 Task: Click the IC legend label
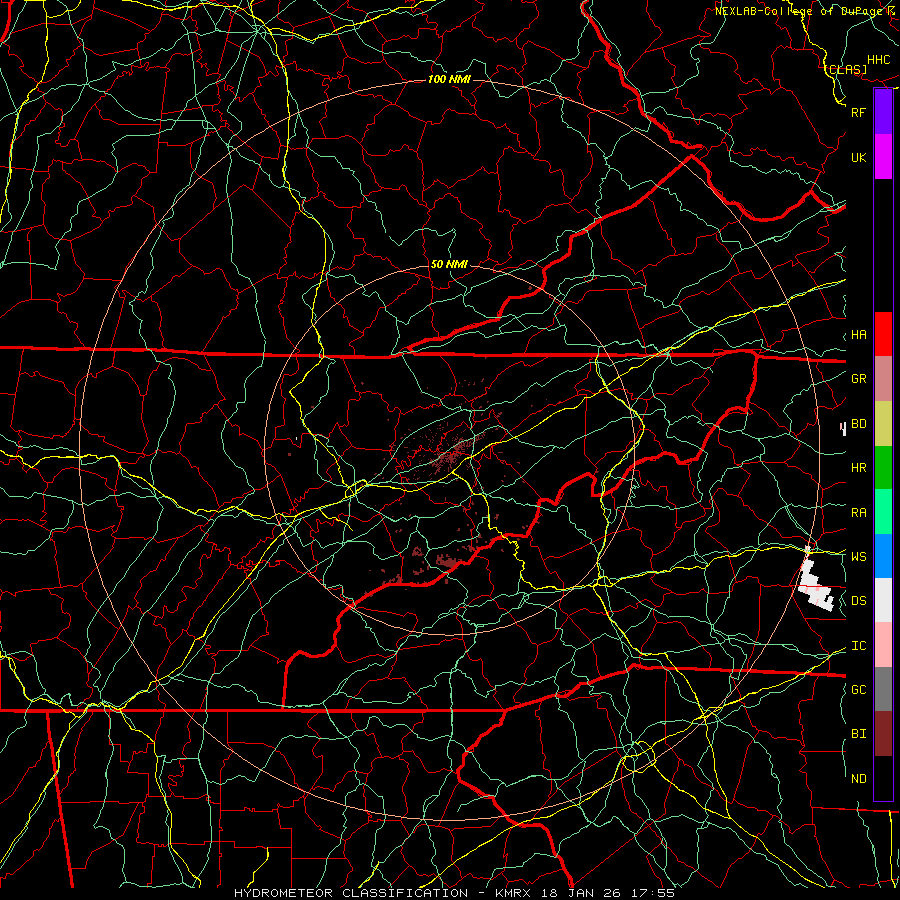[859, 646]
